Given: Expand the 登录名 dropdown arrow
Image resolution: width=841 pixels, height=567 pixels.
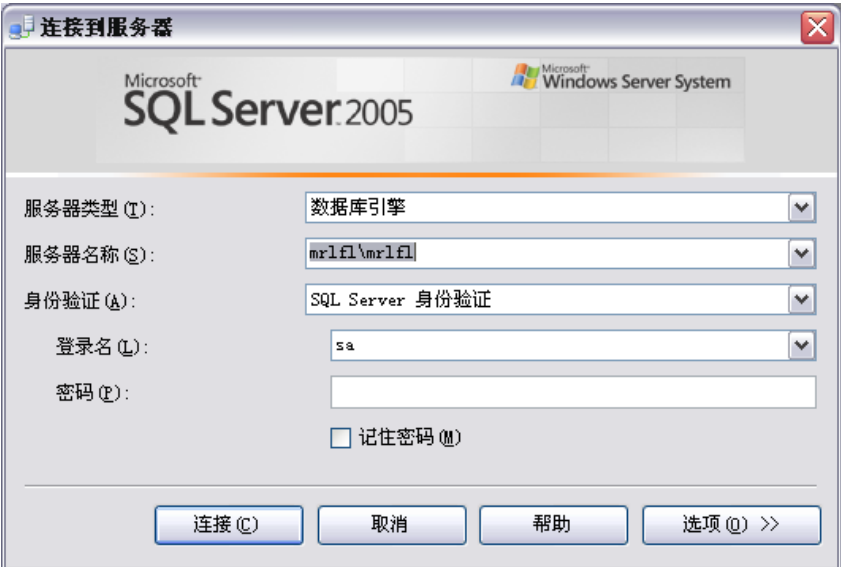Looking at the screenshot, I should coord(802,345).
